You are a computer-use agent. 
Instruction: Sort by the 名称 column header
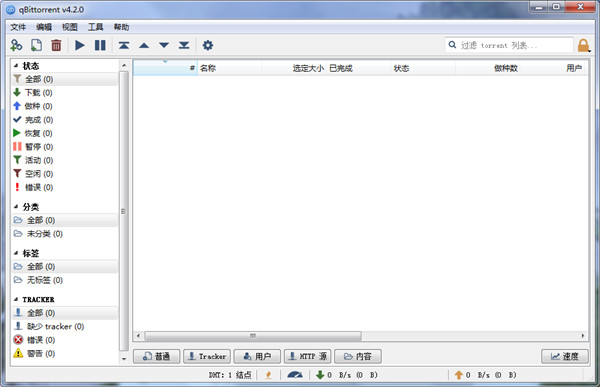pyautogui.click(x=229, y=68)
